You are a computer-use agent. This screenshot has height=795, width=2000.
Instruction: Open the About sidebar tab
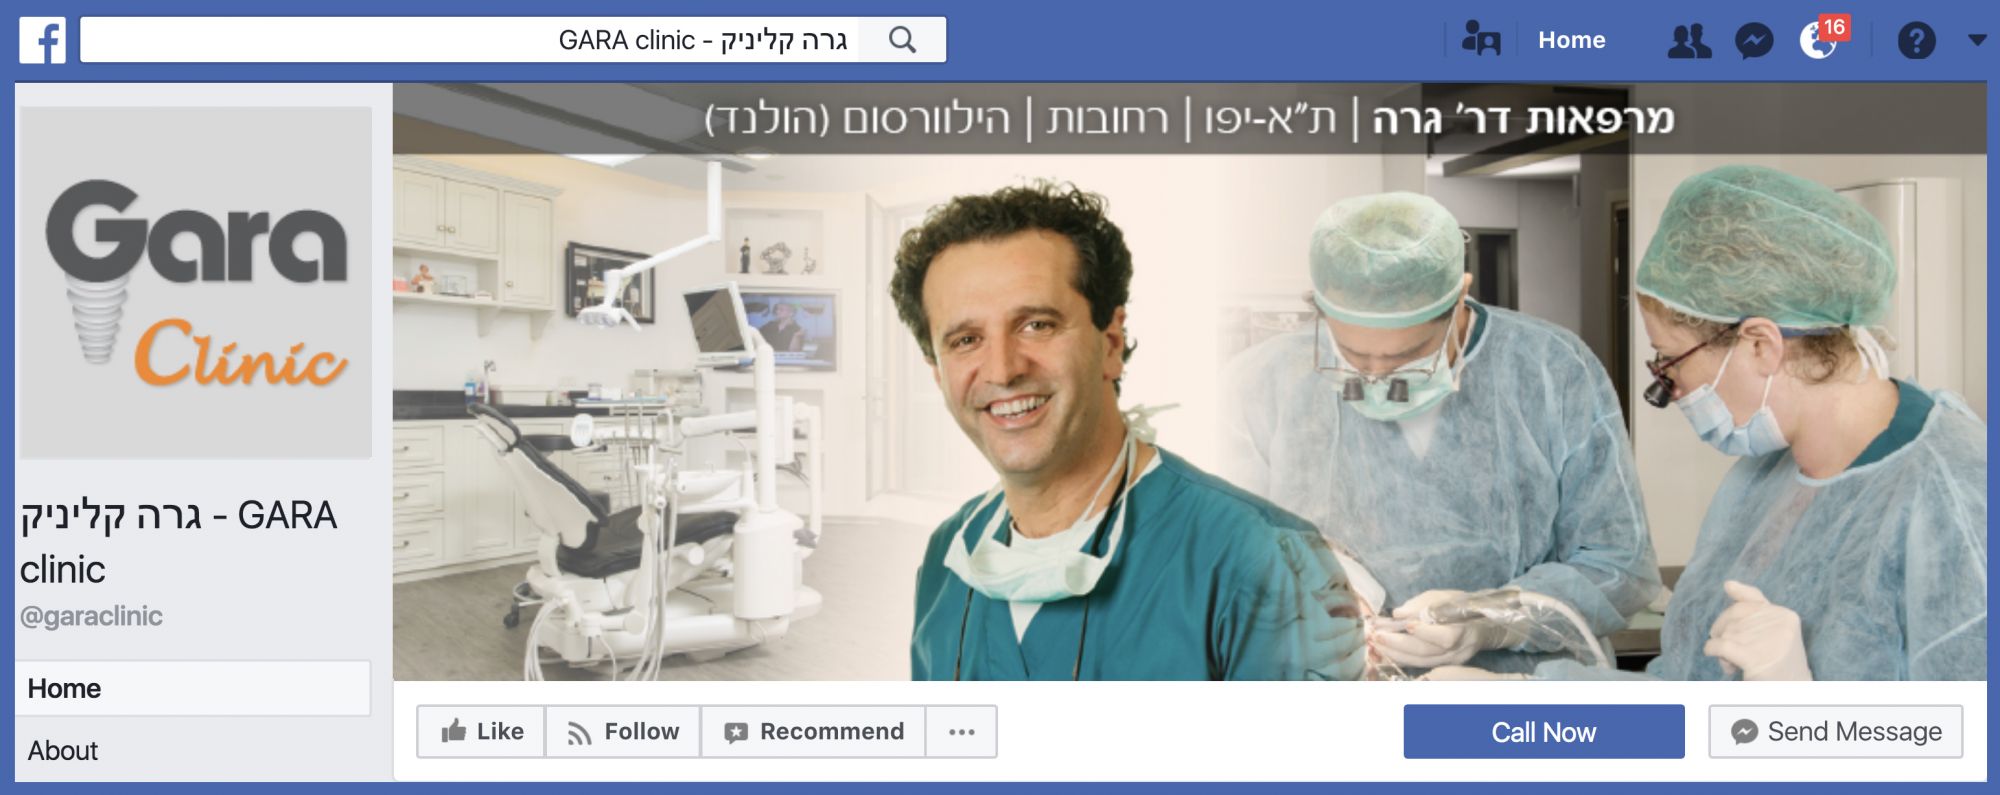click(193, 750)
